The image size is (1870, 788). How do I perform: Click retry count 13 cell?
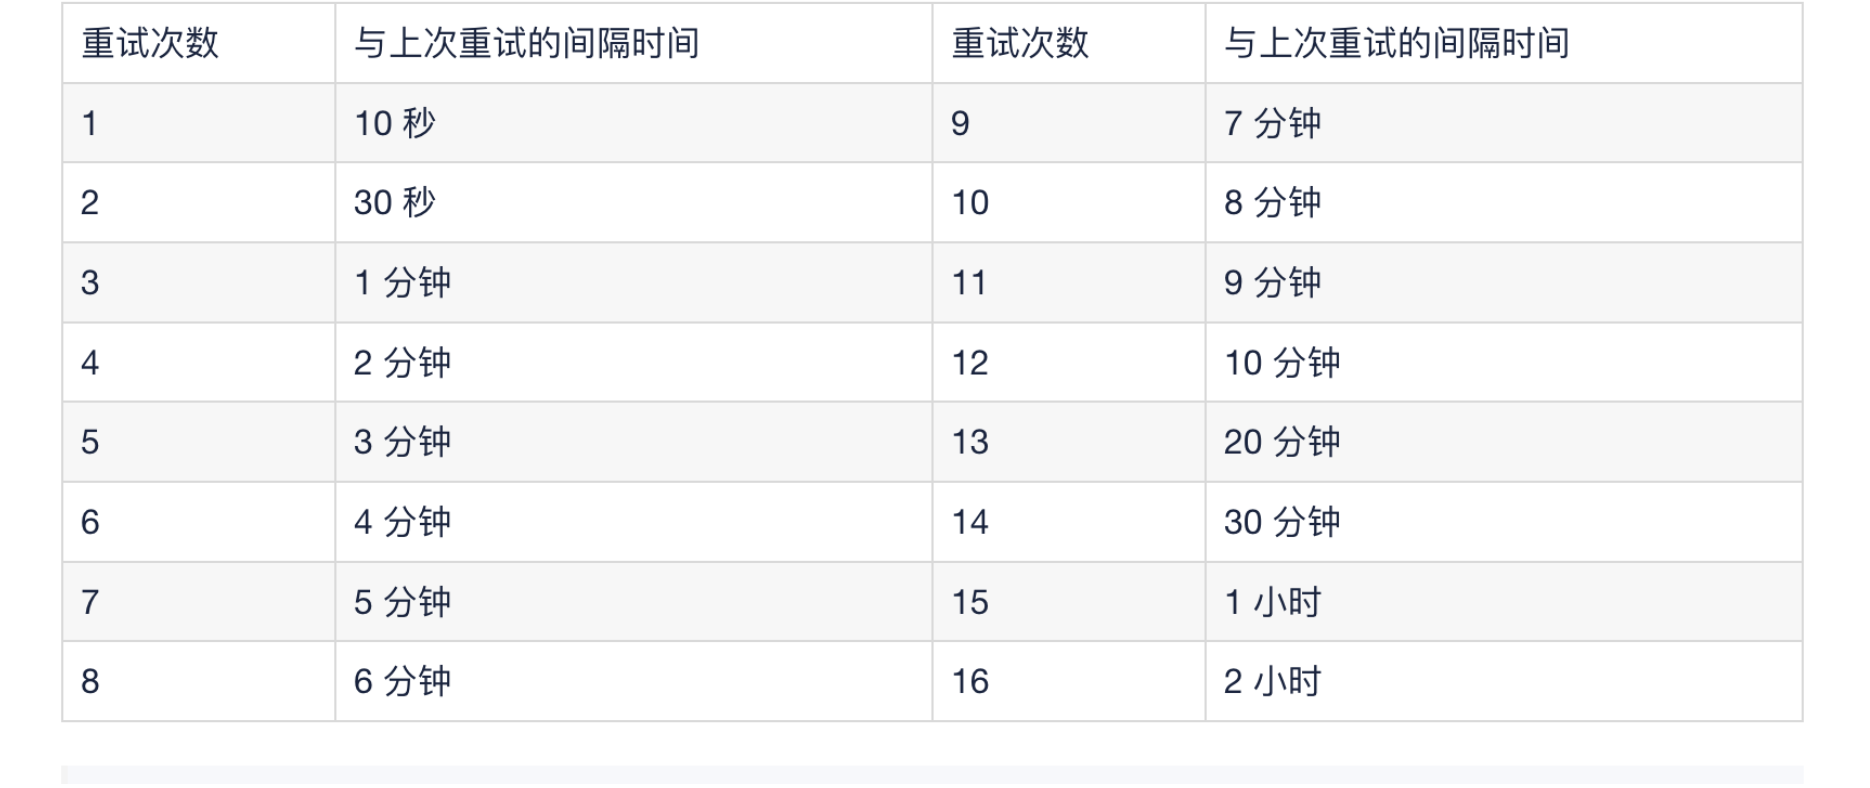point(970,441)
